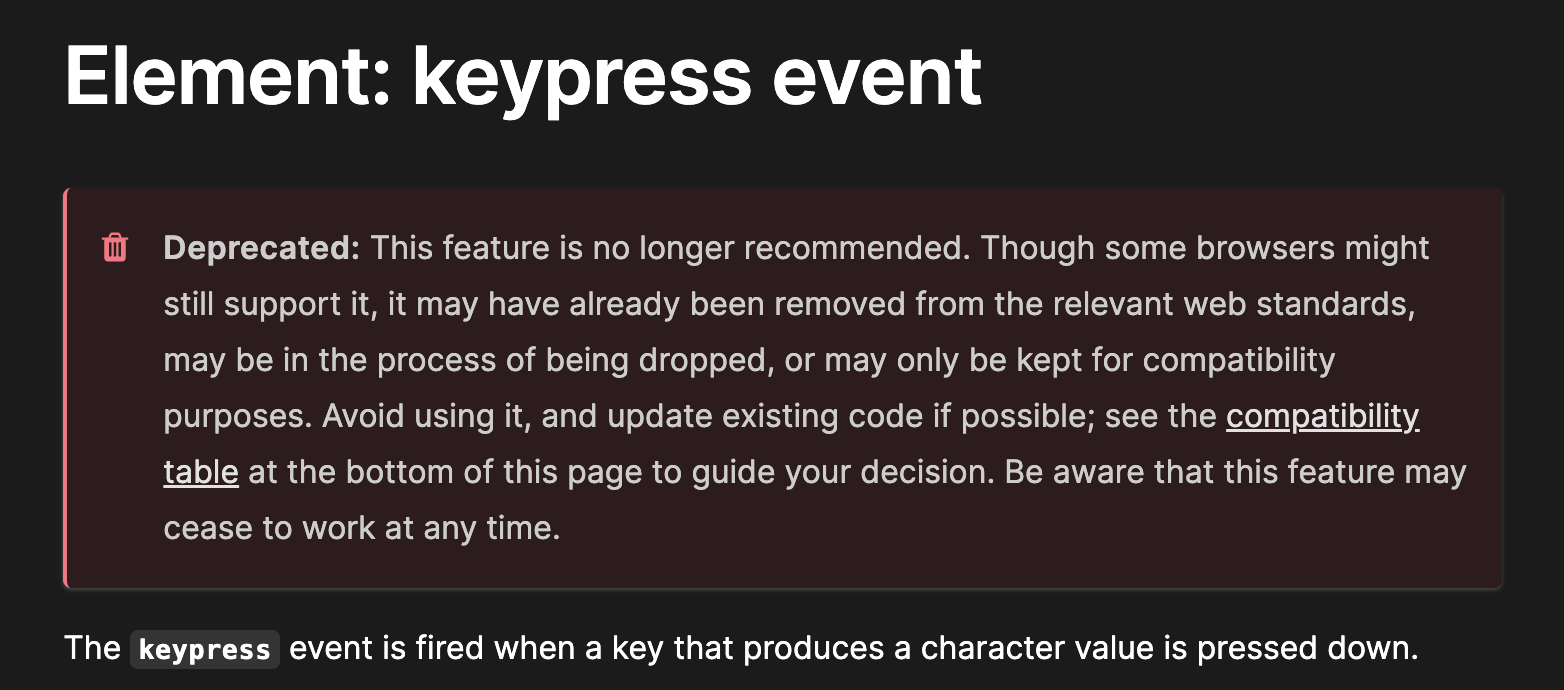The width and height of the screenshot is (1564, 690).
Task: Click the underlined word "table"
Action: tap(201, 472)
